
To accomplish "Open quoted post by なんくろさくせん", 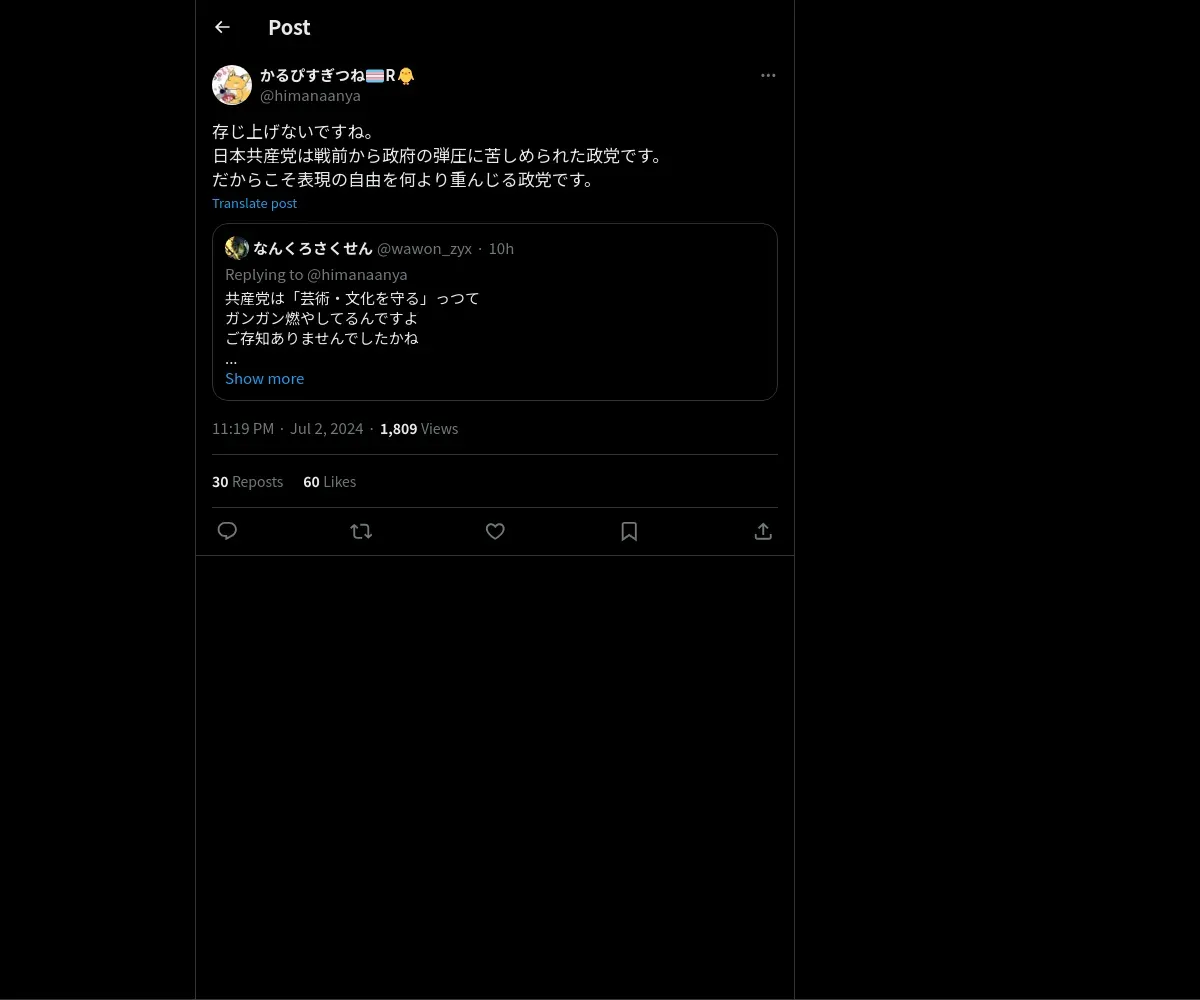I will pyautogui.click(x=495, y=312).
